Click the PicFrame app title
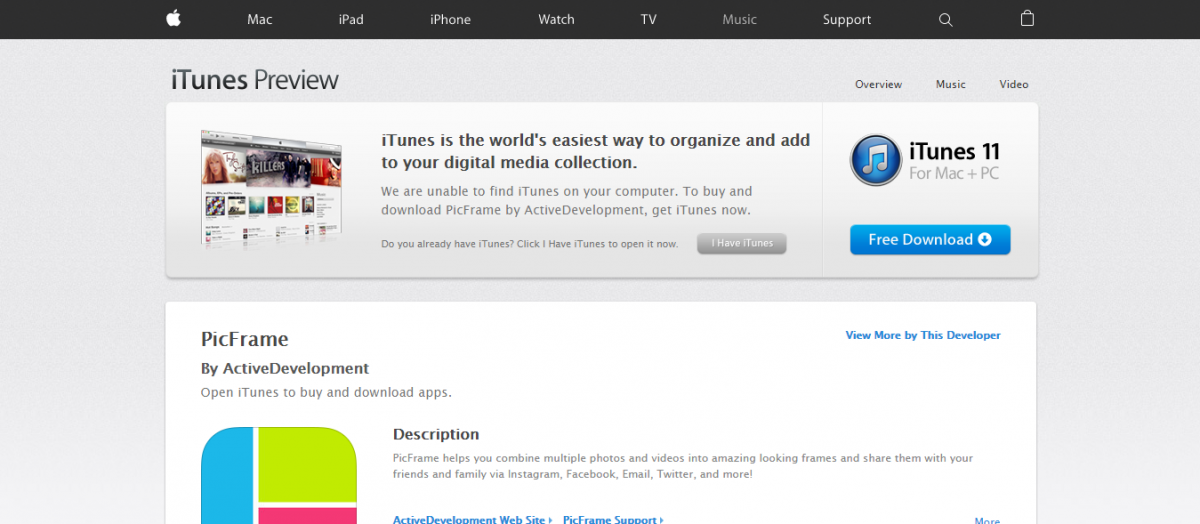 pyautogui.click(x=245, y=339)
